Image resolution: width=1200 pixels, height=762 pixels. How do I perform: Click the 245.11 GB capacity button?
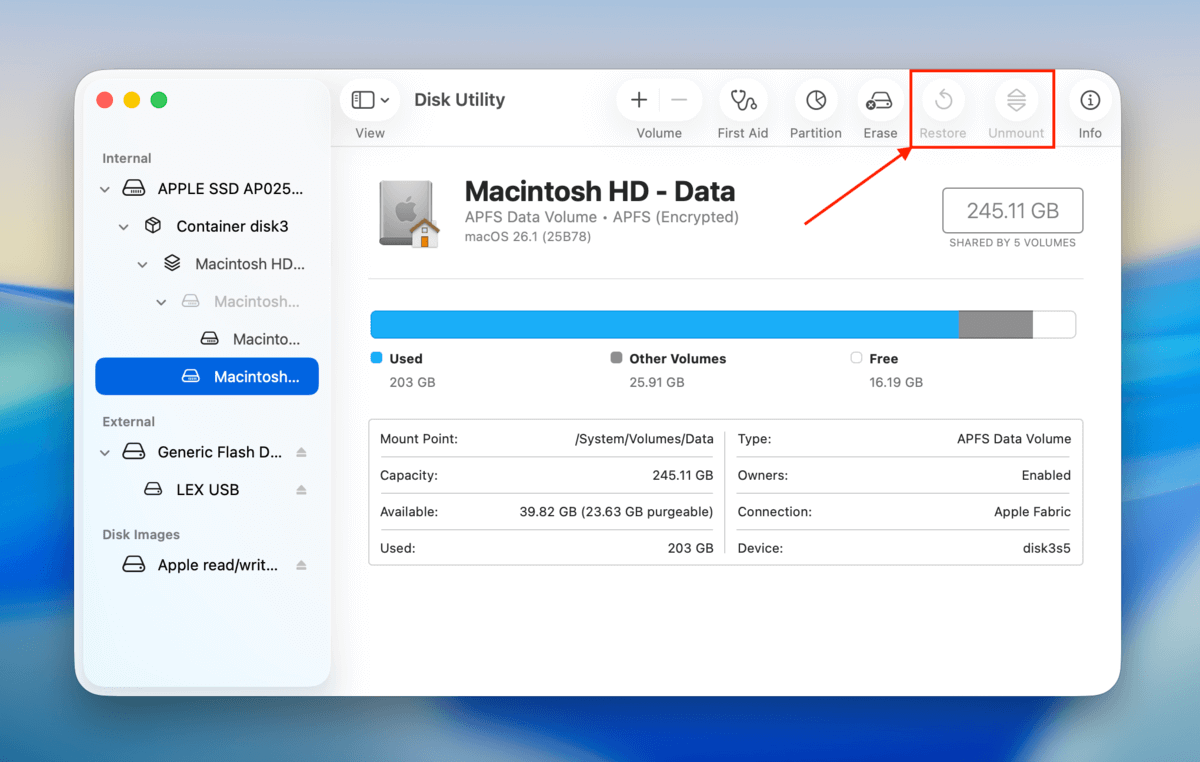click(x=1012, y=210)
